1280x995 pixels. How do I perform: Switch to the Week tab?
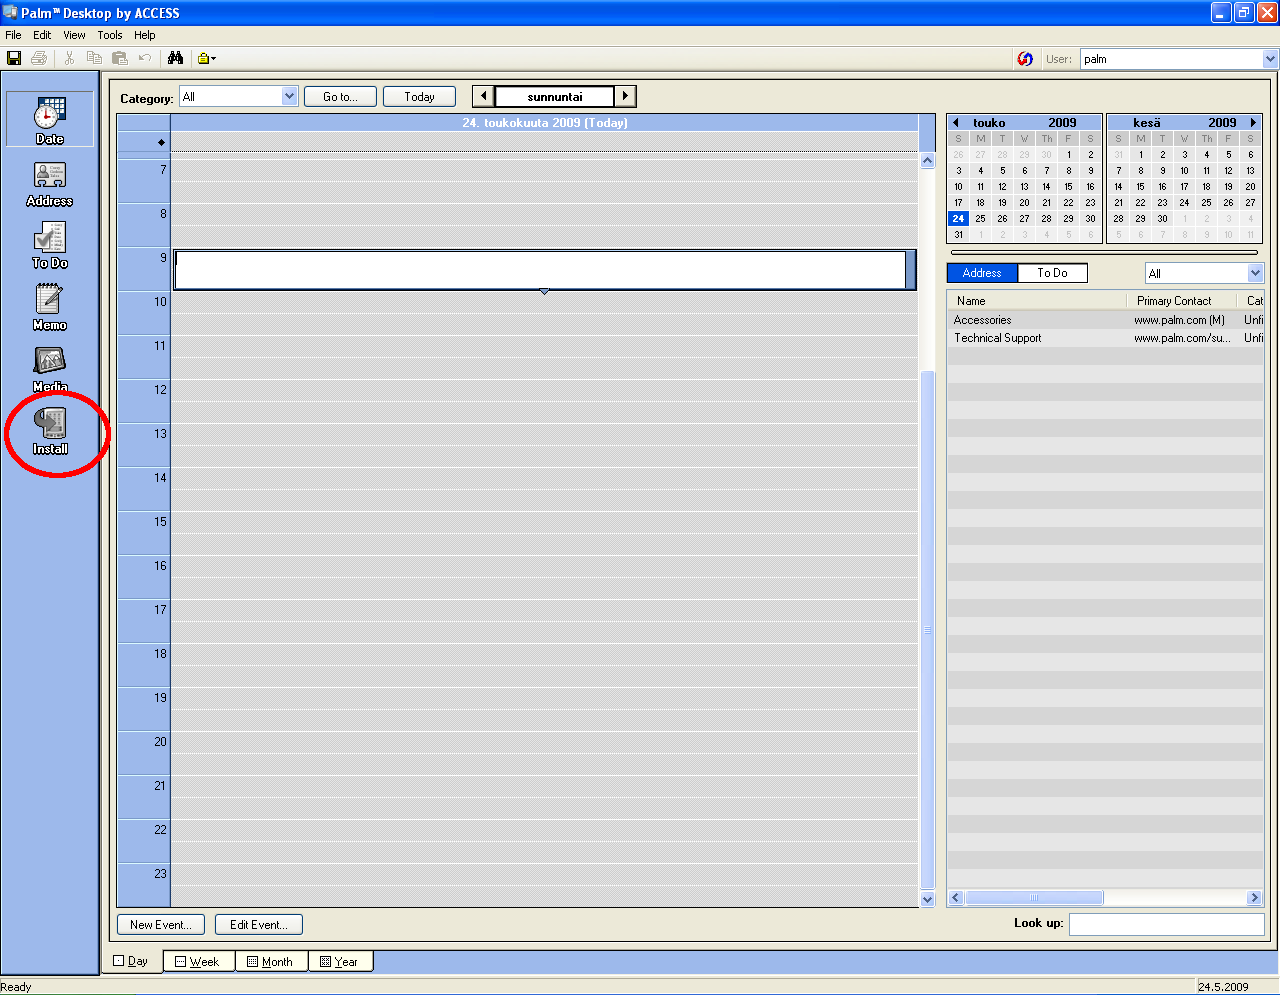coord(199,961)
